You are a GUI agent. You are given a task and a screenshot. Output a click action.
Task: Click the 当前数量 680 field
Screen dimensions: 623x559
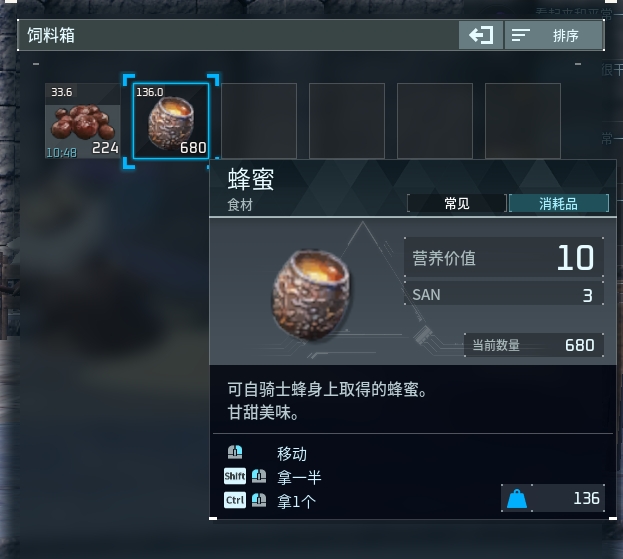(534, 345)
